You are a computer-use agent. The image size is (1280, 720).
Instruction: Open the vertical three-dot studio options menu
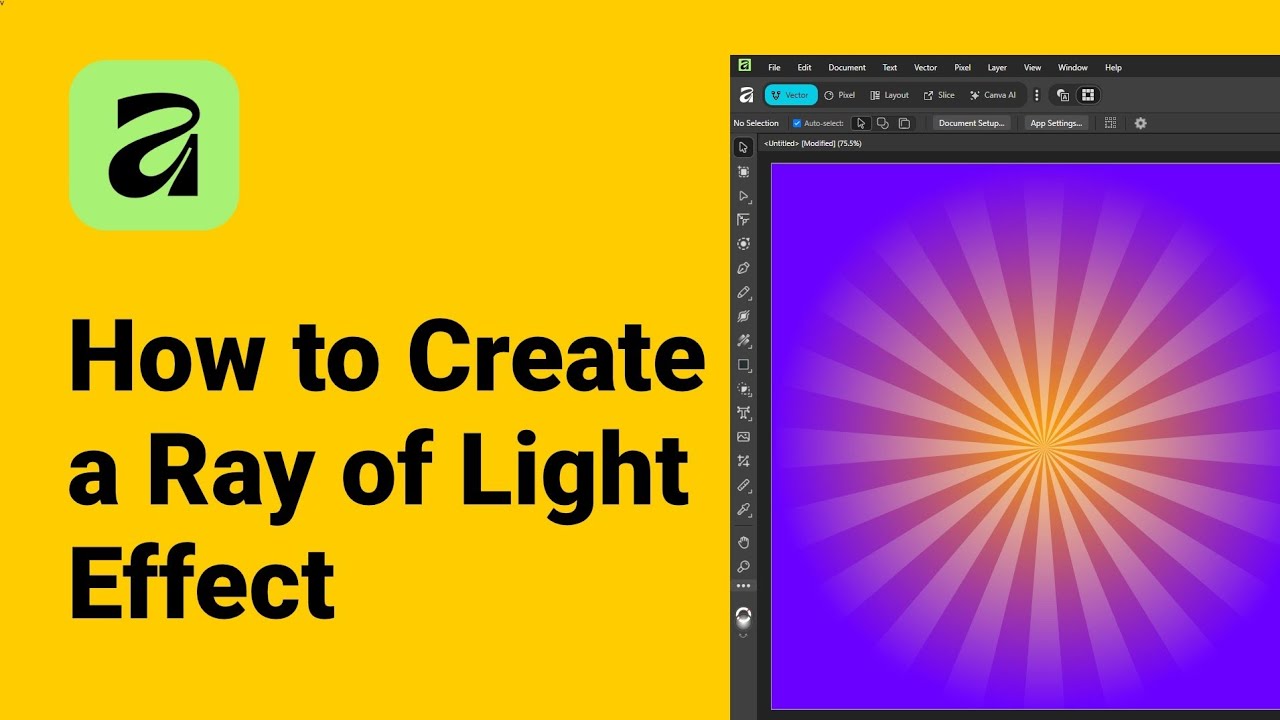click(1036, 95)
